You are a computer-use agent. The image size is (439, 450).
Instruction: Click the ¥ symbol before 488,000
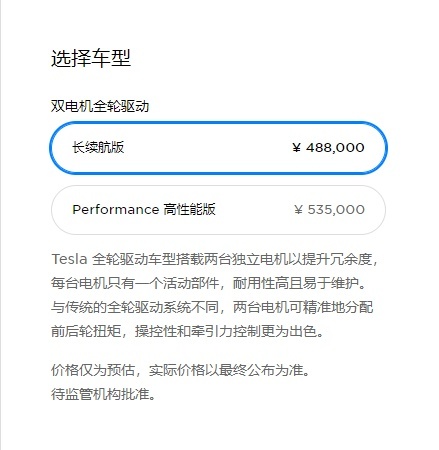[296, 148]
